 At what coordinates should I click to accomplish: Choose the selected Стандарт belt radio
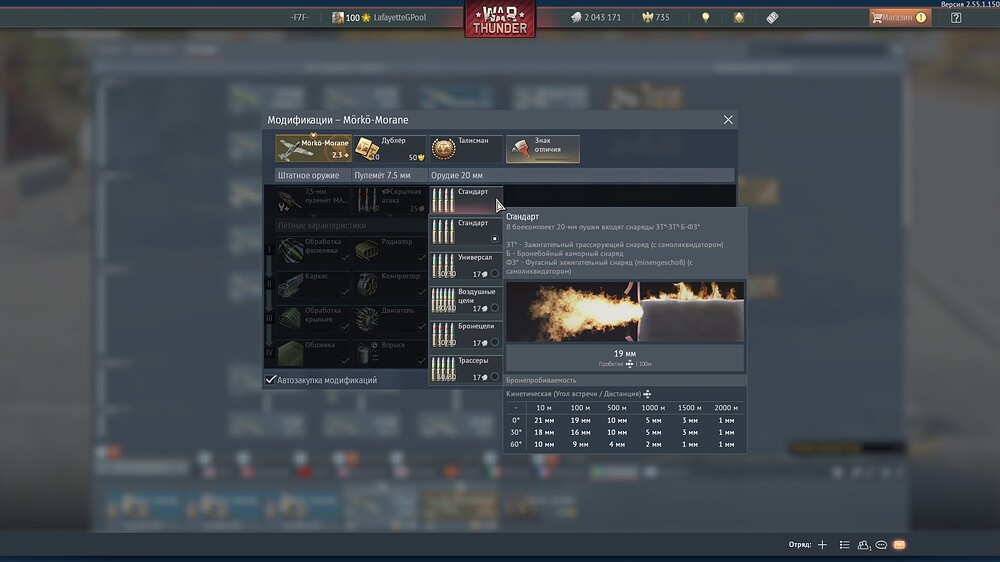[x=494, y=239]
